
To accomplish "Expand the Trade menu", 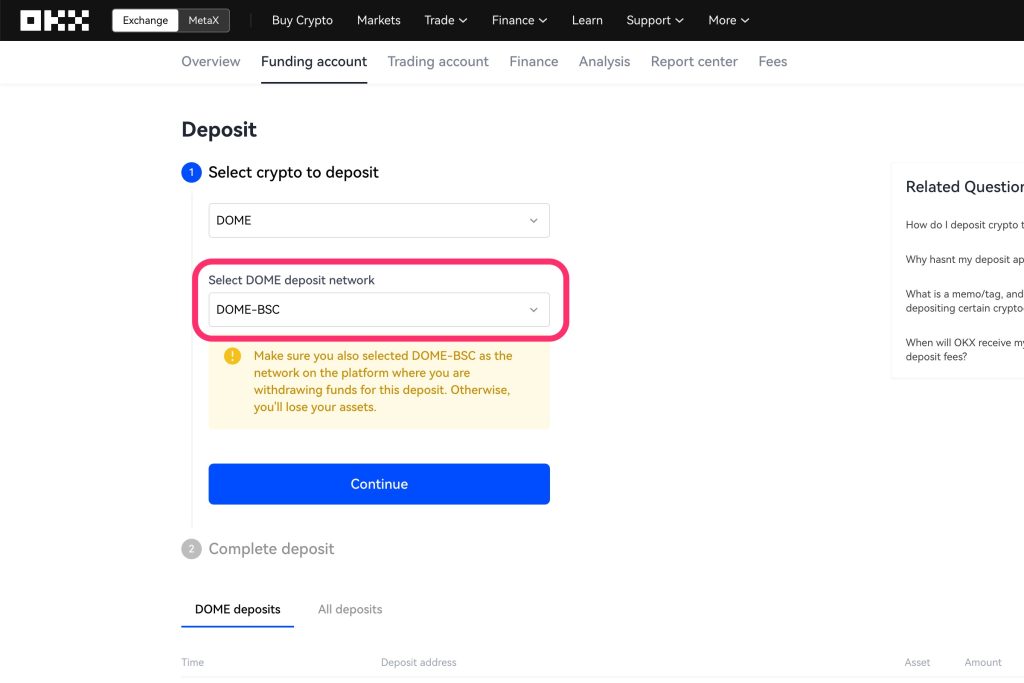I will 445,20.
